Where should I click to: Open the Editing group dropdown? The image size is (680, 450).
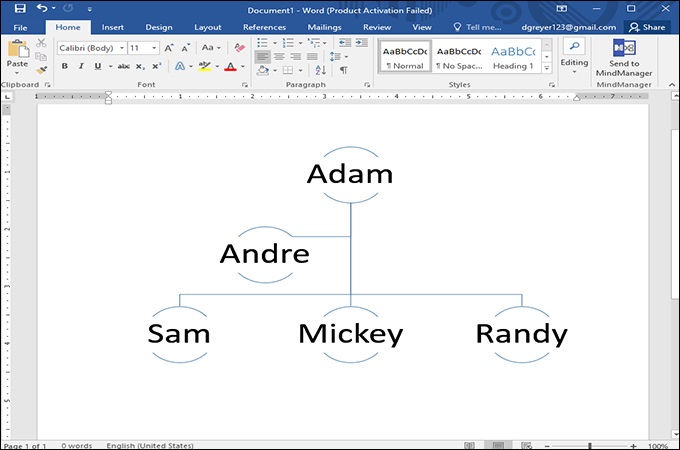click(x=574, y=57)
